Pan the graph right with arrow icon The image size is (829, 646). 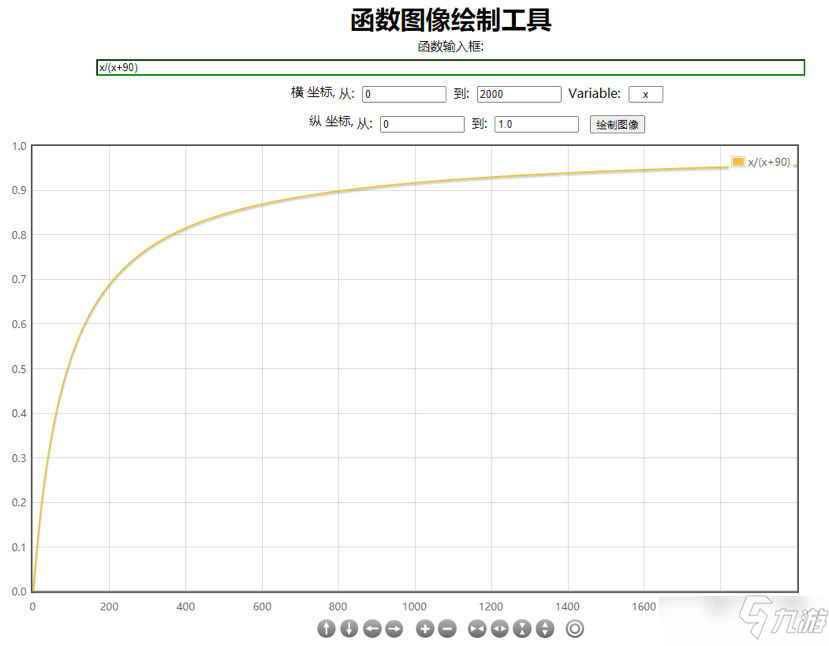coord(394,629)
